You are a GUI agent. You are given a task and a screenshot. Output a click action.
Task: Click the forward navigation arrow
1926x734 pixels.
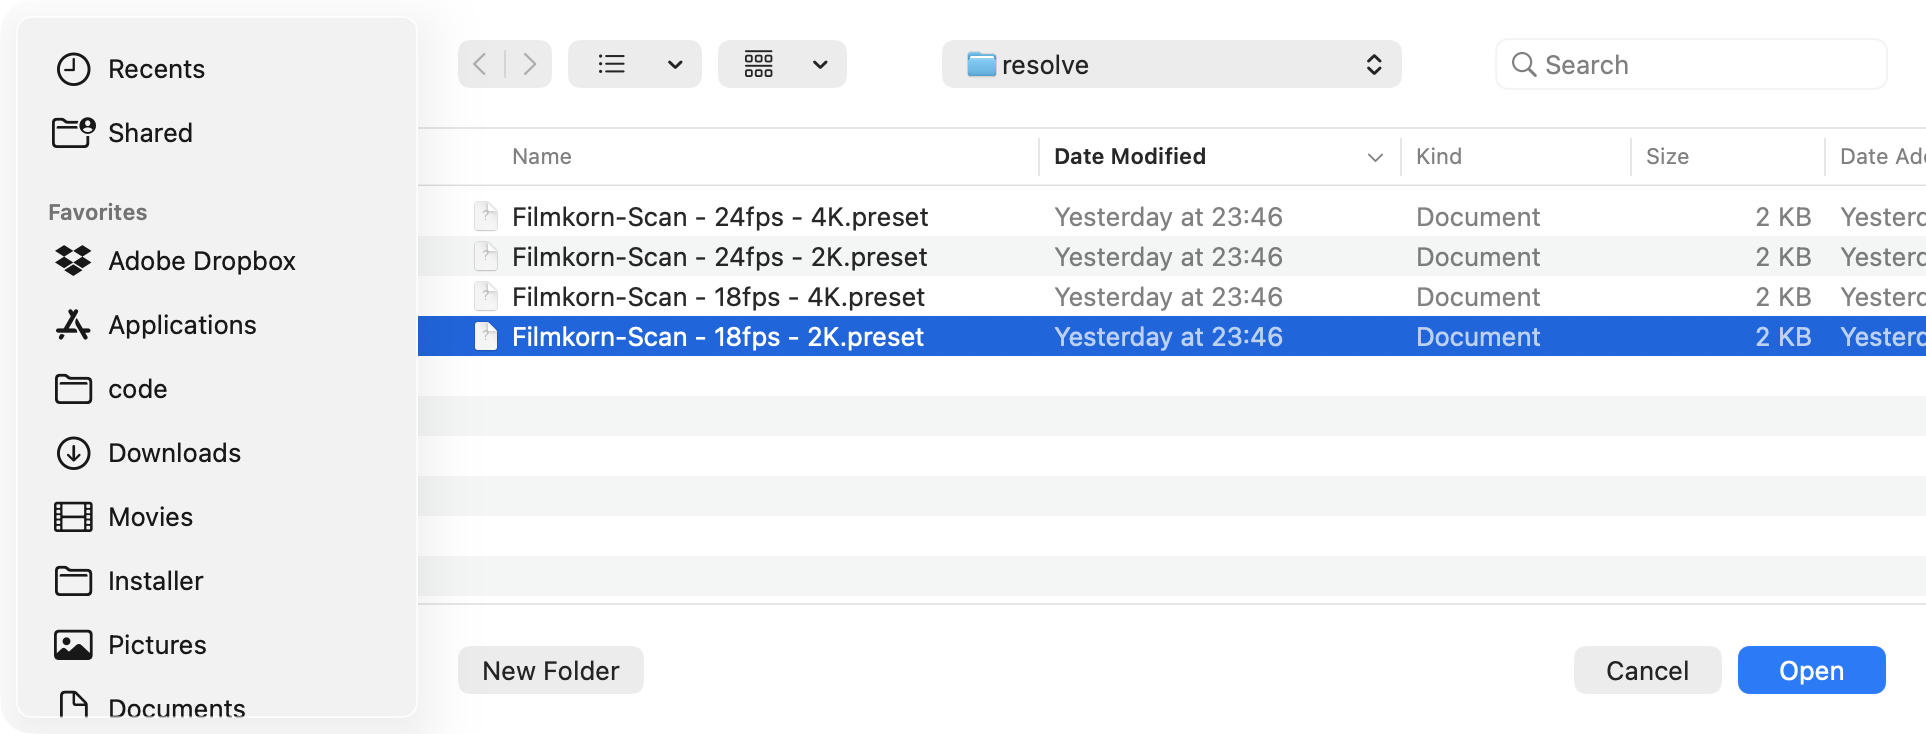(529, 65)
